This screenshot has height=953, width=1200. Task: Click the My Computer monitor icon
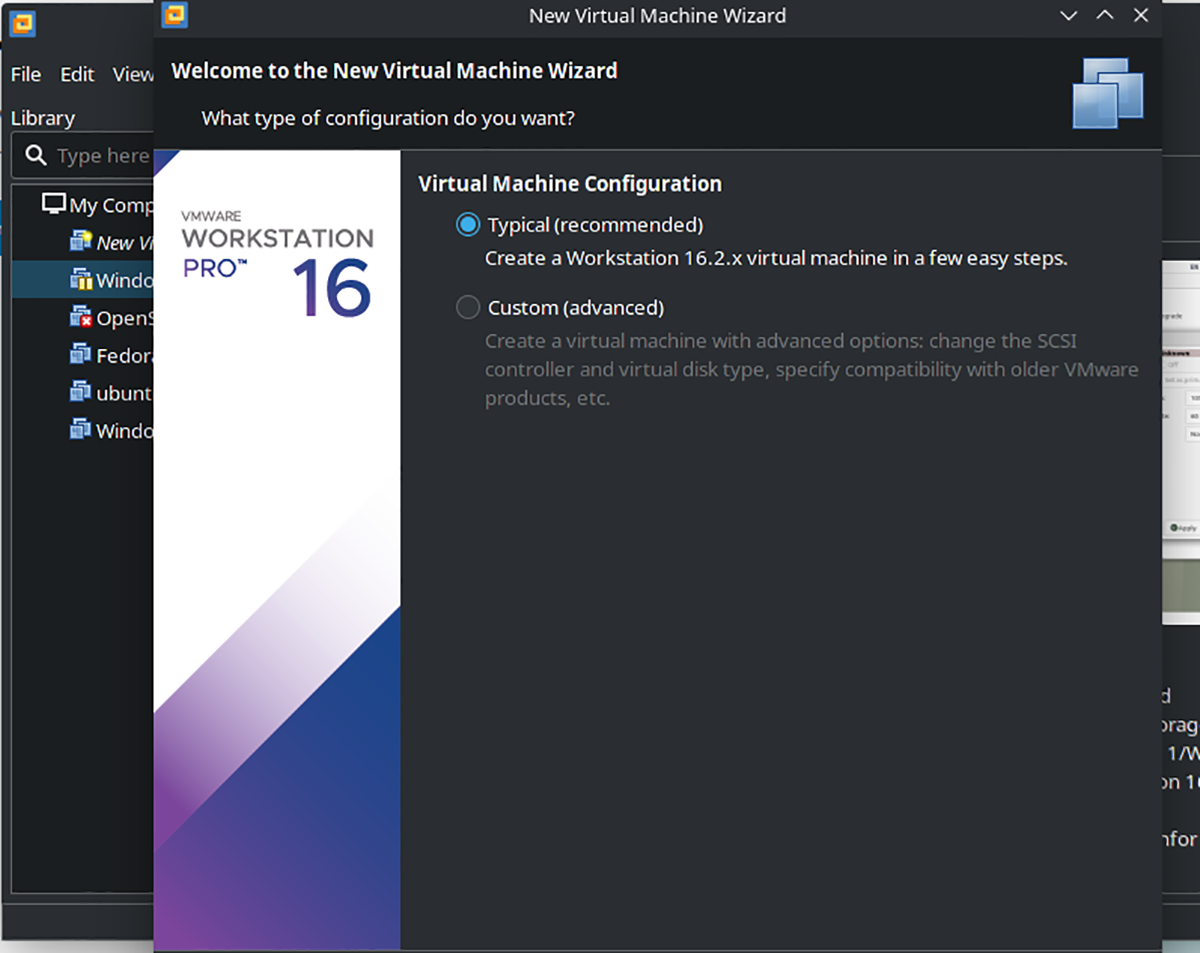tap(54, 204)
